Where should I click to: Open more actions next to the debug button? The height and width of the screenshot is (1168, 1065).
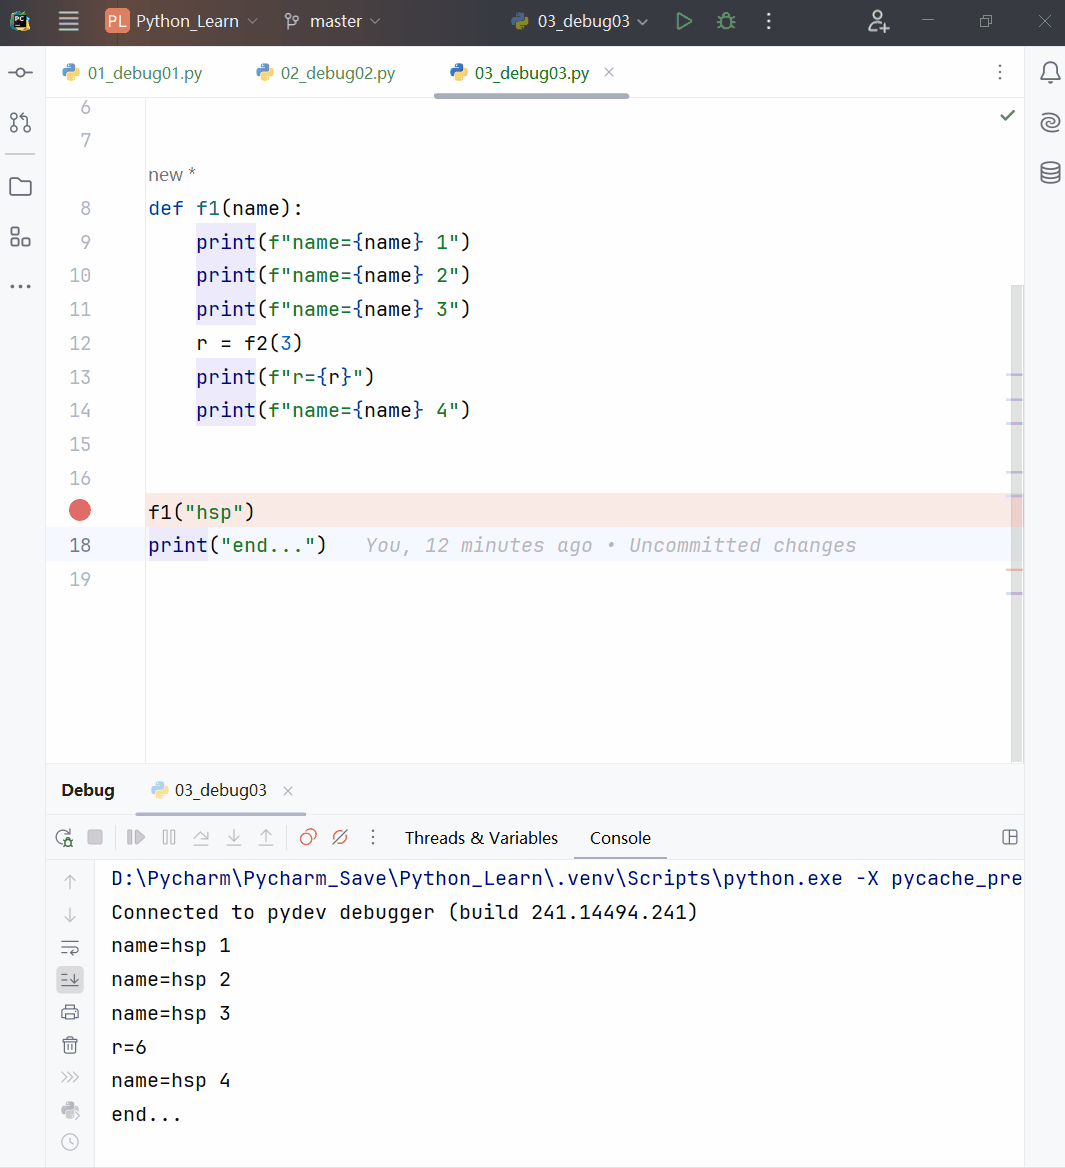click(x=769, y=21)
